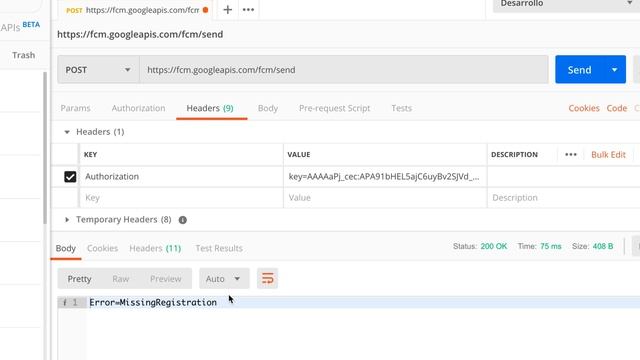This screenshot has height=360, width=640.
Task: Open a new request tab with plus icon
Action: [227, 9]
